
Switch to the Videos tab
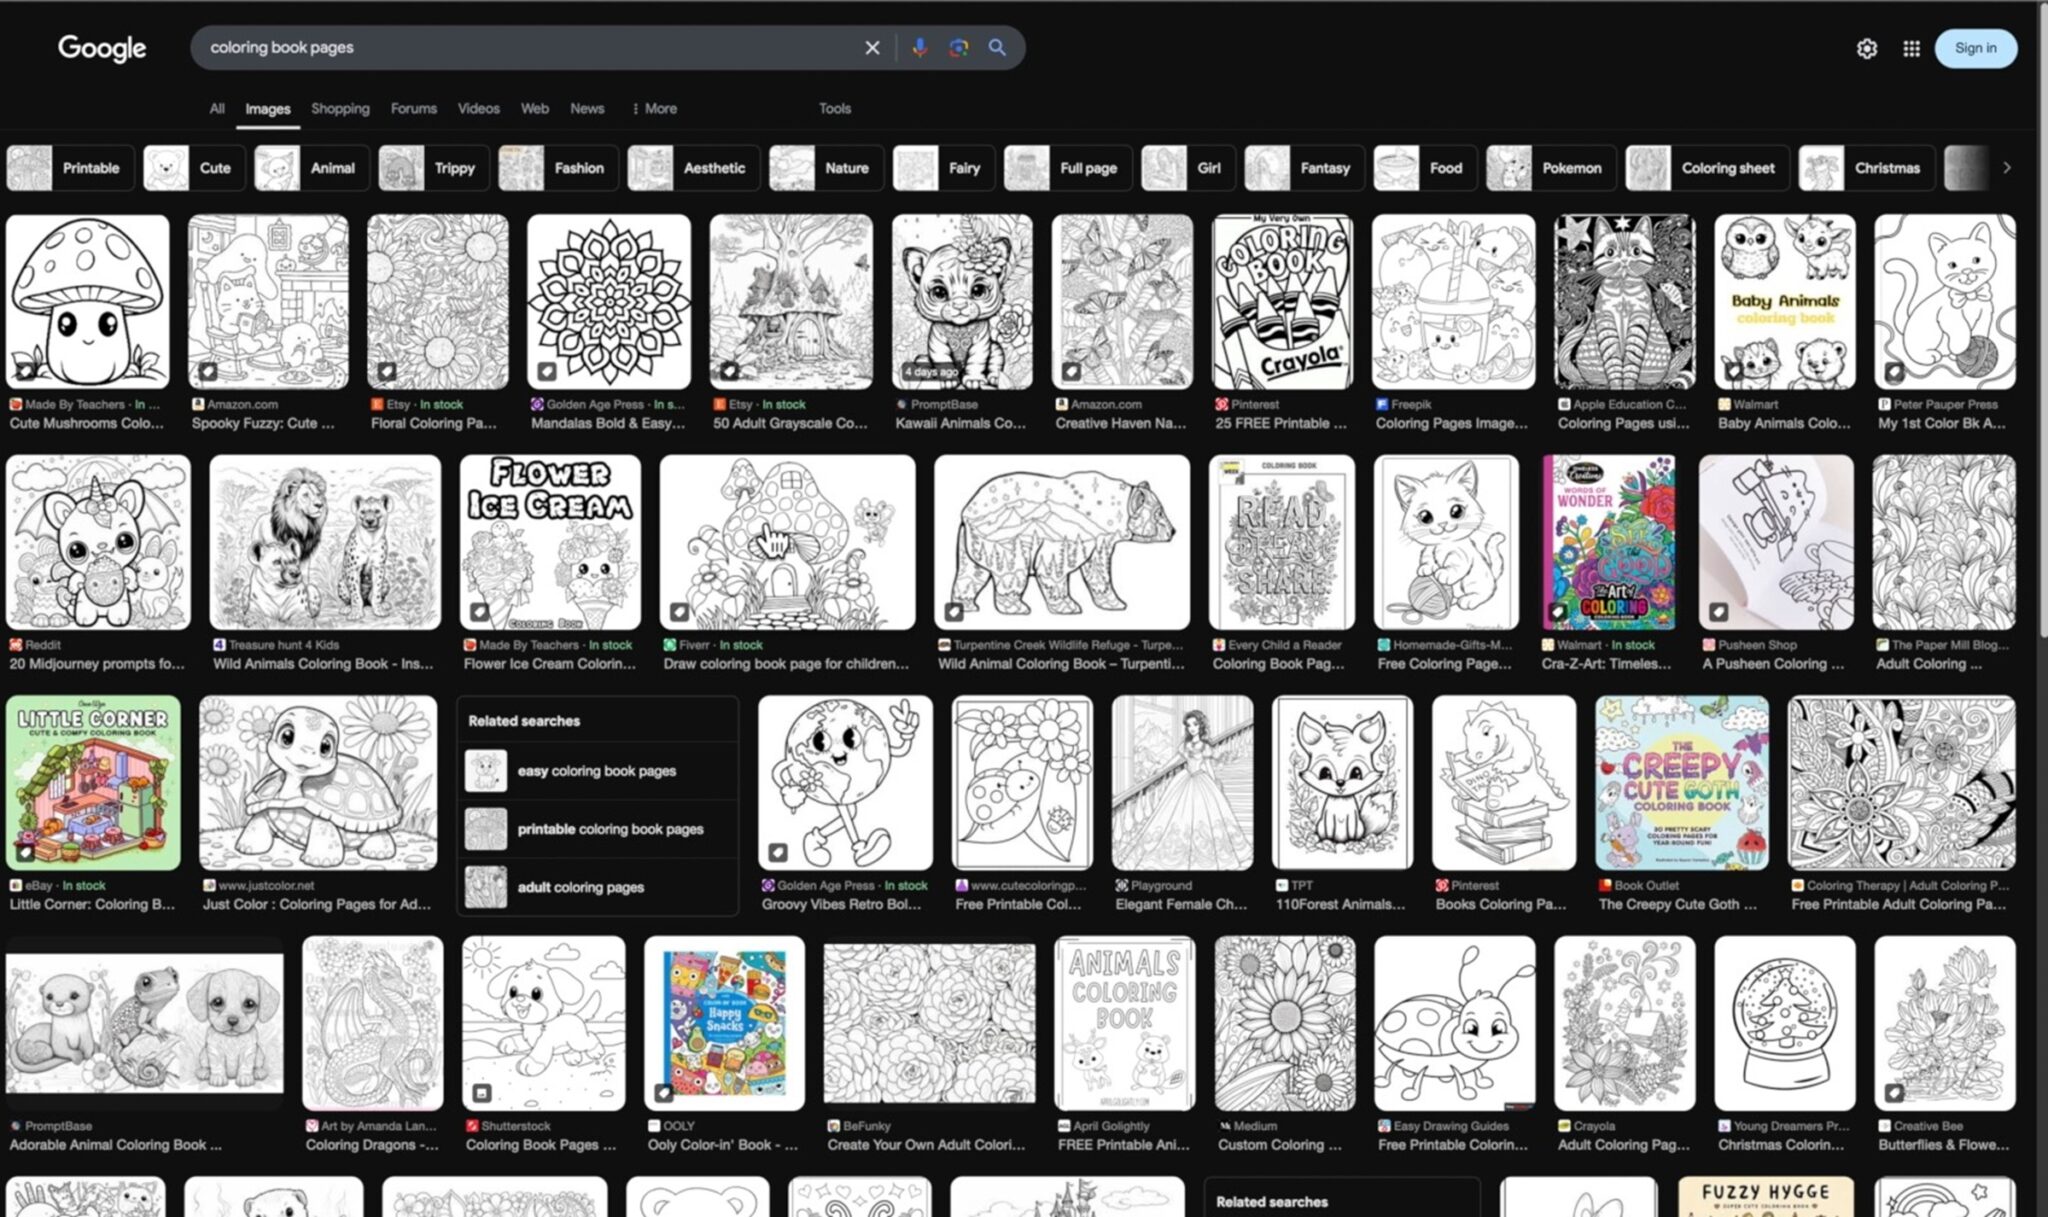tap(478, 108)
